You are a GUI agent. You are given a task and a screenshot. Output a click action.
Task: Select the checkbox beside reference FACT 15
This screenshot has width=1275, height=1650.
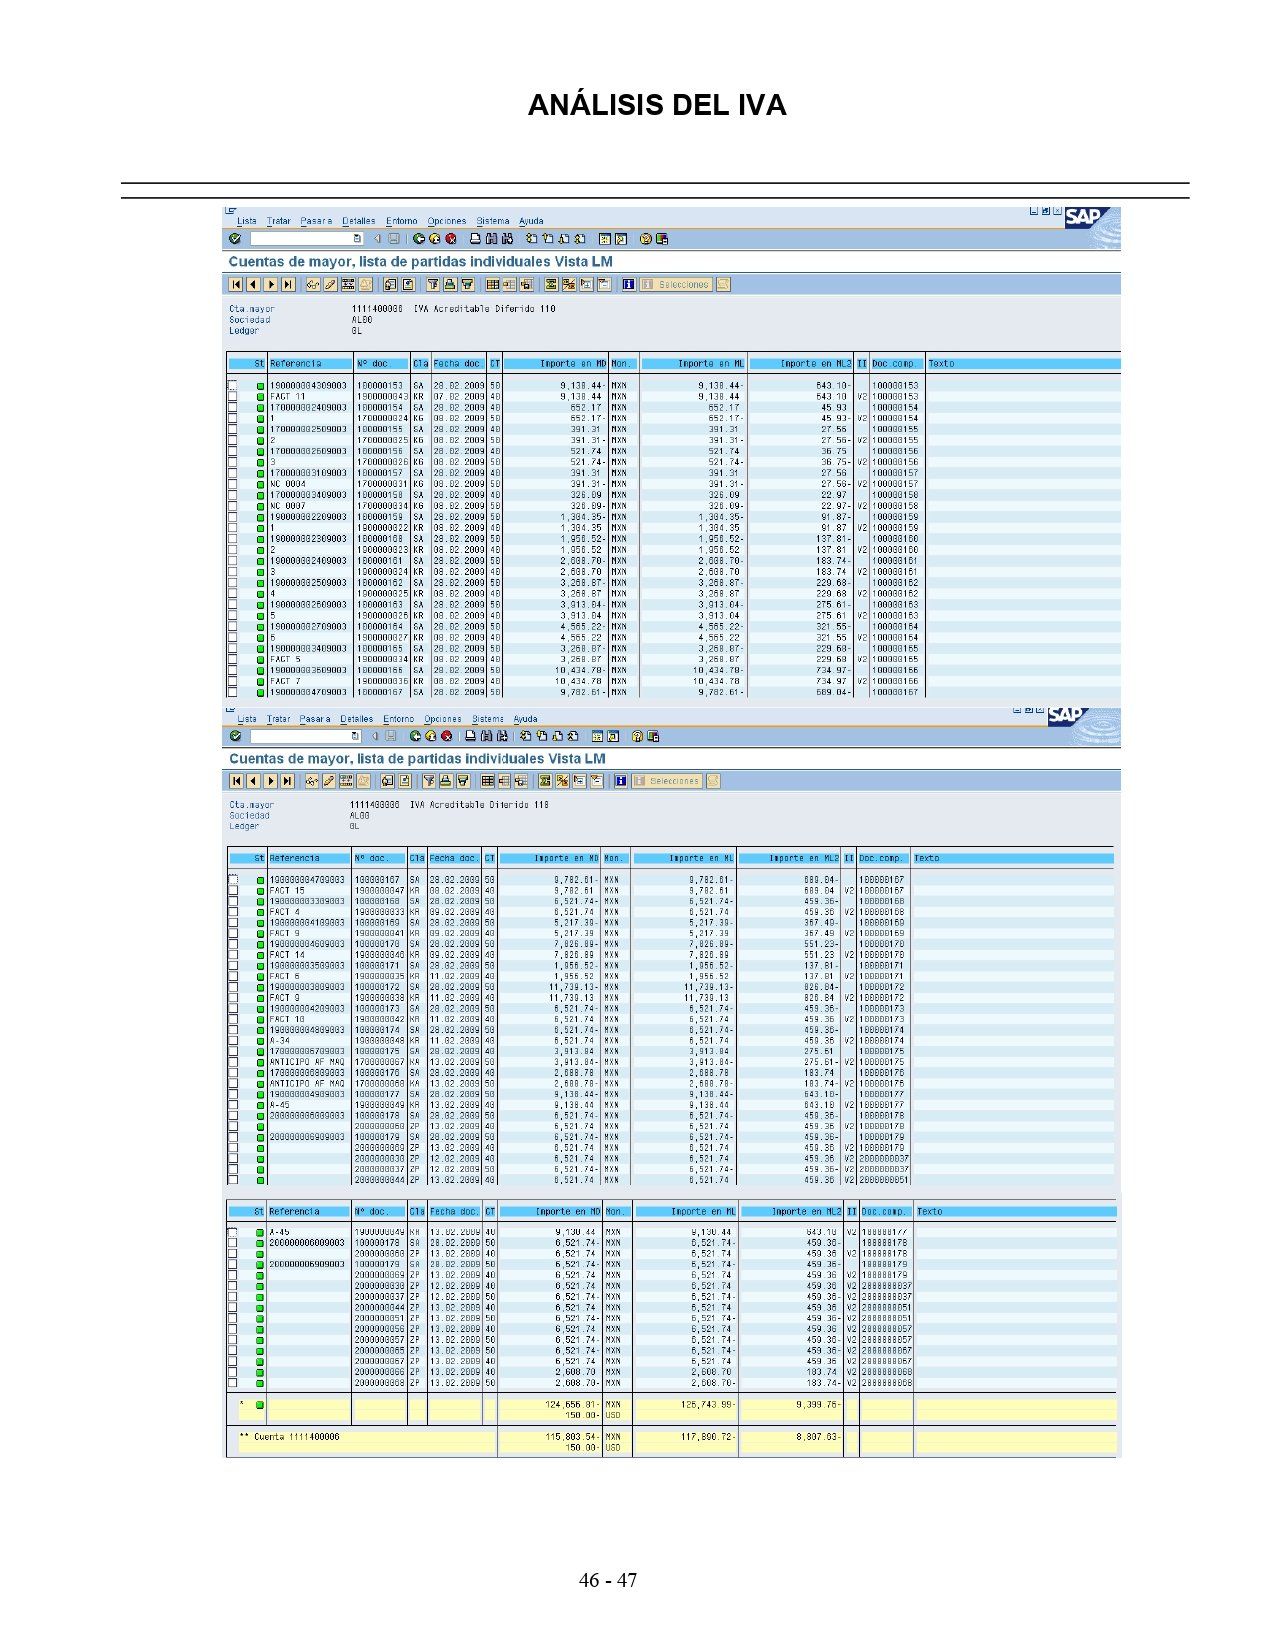pos(233,890)
